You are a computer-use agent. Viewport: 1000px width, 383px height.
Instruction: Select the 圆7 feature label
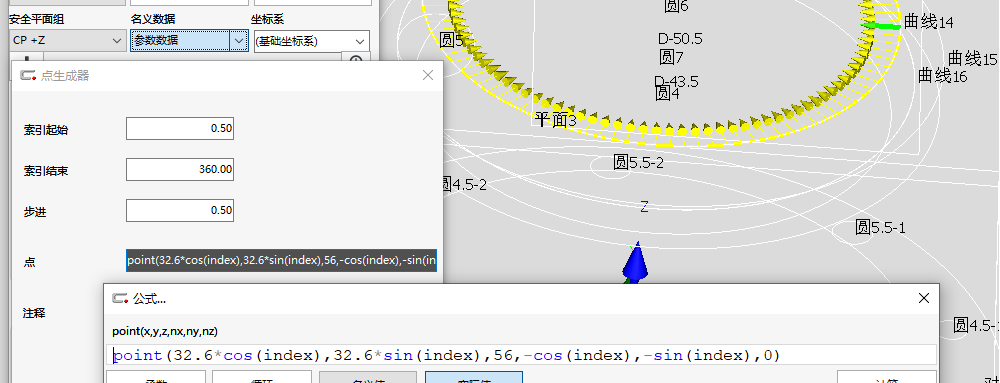pos(671,57)
